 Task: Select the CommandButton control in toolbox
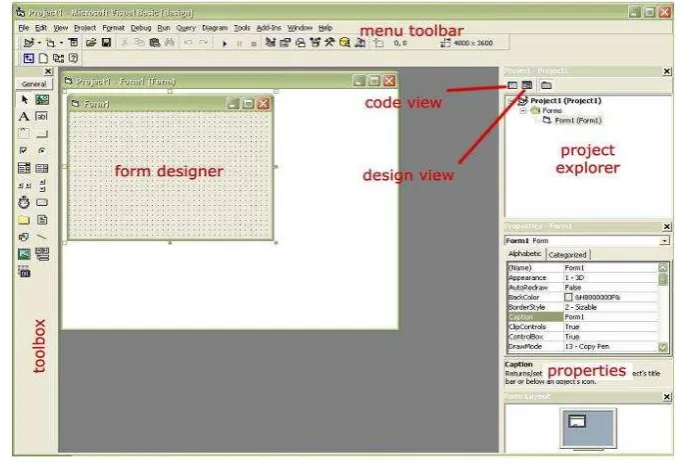coord(42,134)
